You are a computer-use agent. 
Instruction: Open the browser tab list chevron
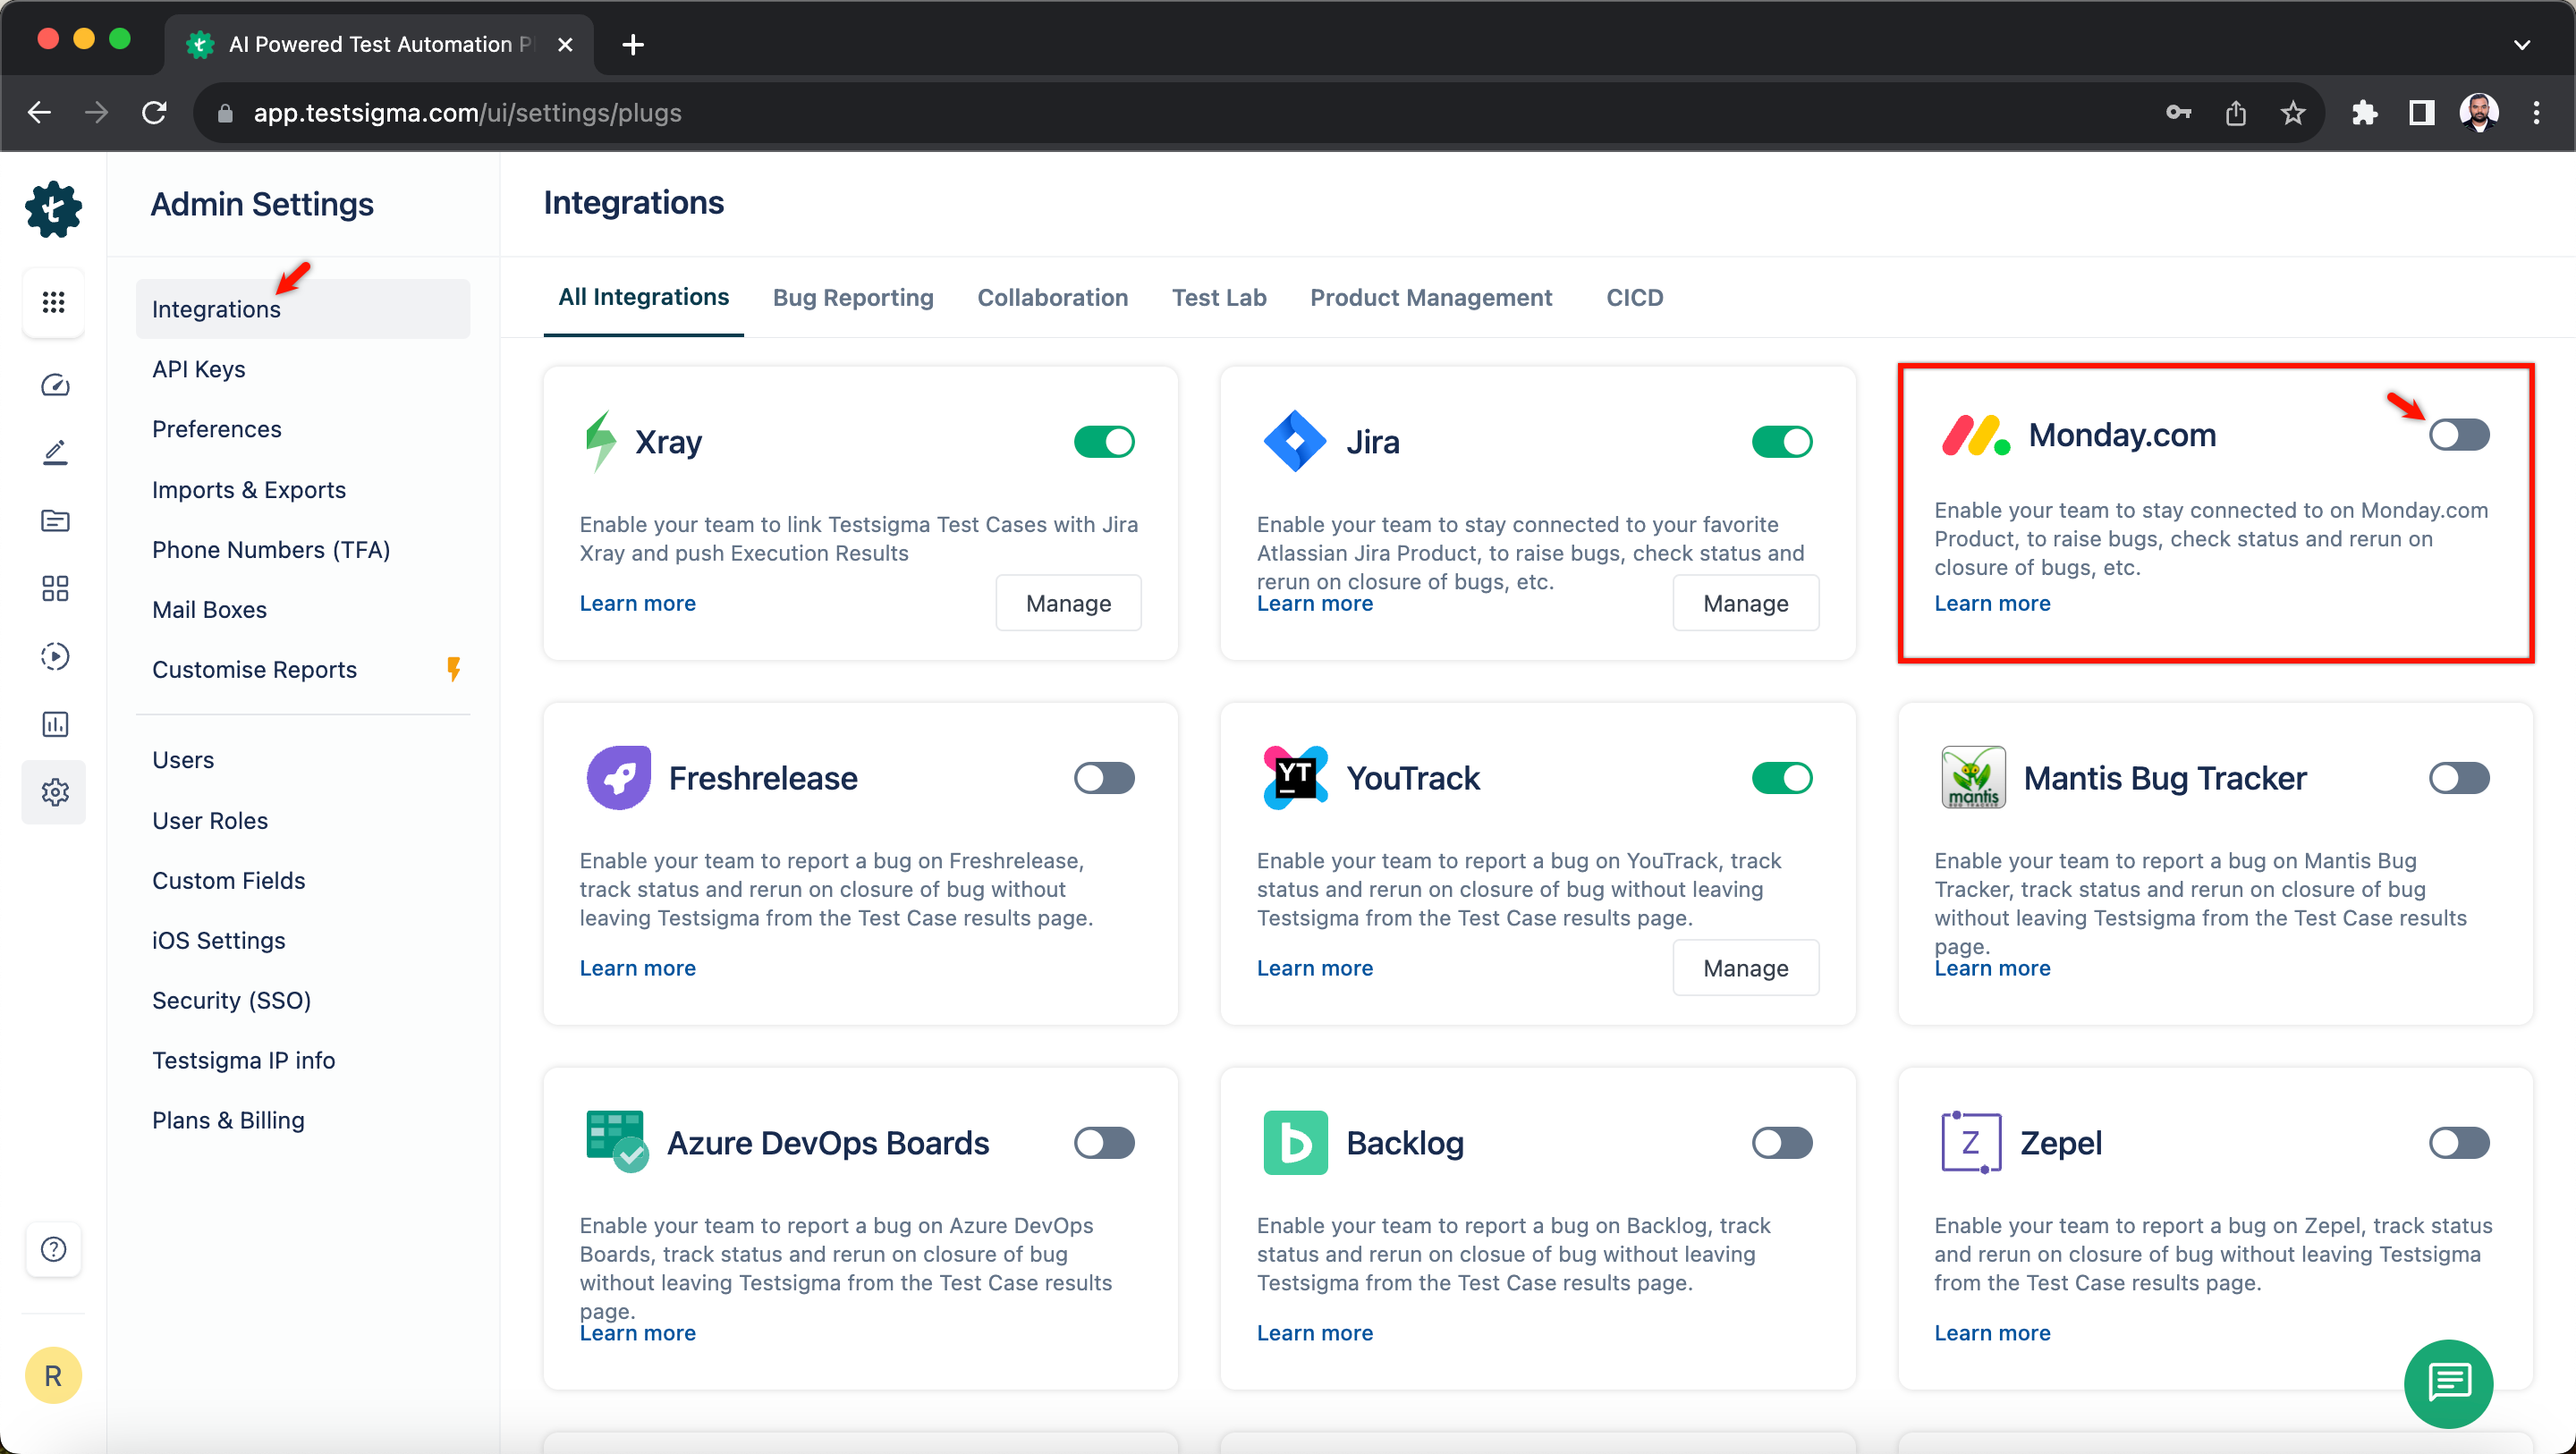click(x=2521, y=44)
